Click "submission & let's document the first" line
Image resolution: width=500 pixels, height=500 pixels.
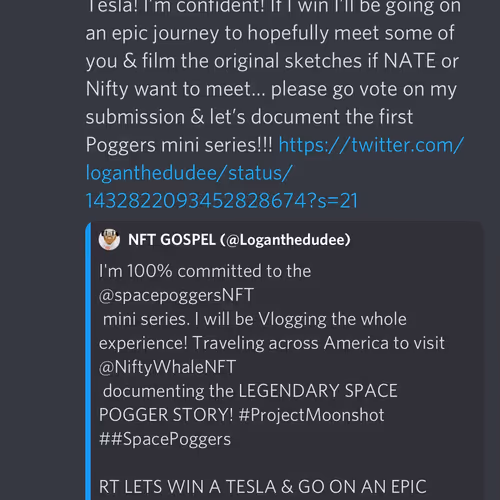[249, 117]
